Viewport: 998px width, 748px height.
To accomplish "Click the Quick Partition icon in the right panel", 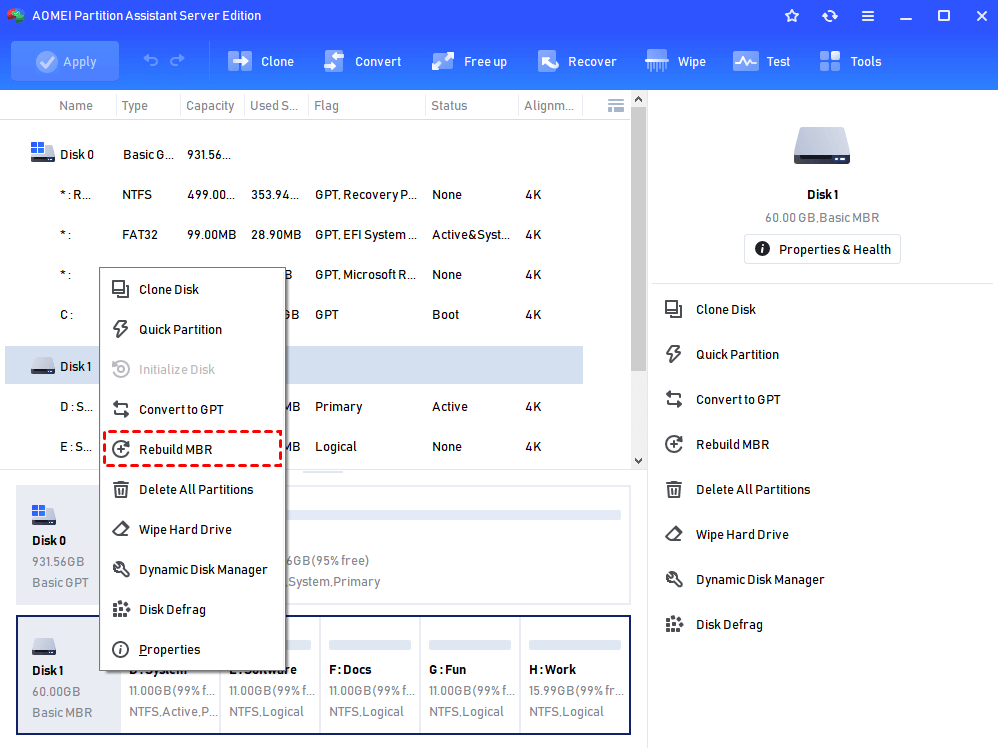I will 673,354.
